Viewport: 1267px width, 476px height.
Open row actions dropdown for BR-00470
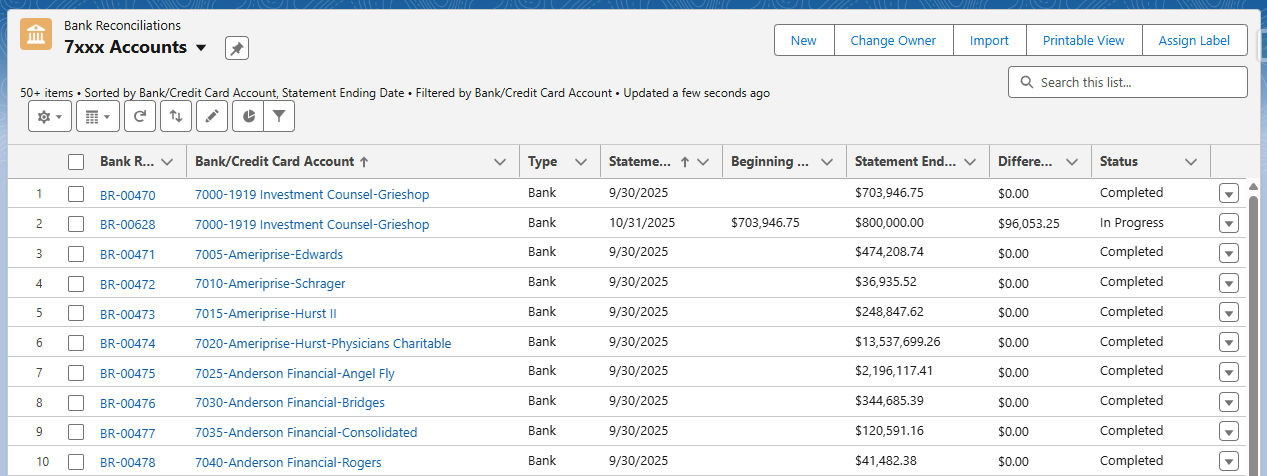1229,194
